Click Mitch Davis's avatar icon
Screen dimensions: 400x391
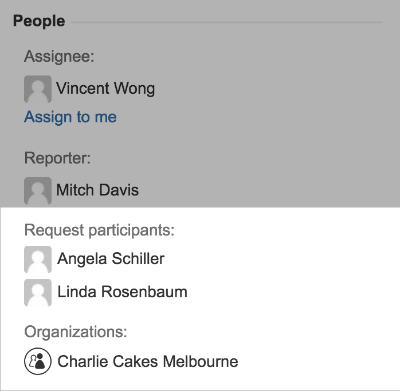coord(38,191)
